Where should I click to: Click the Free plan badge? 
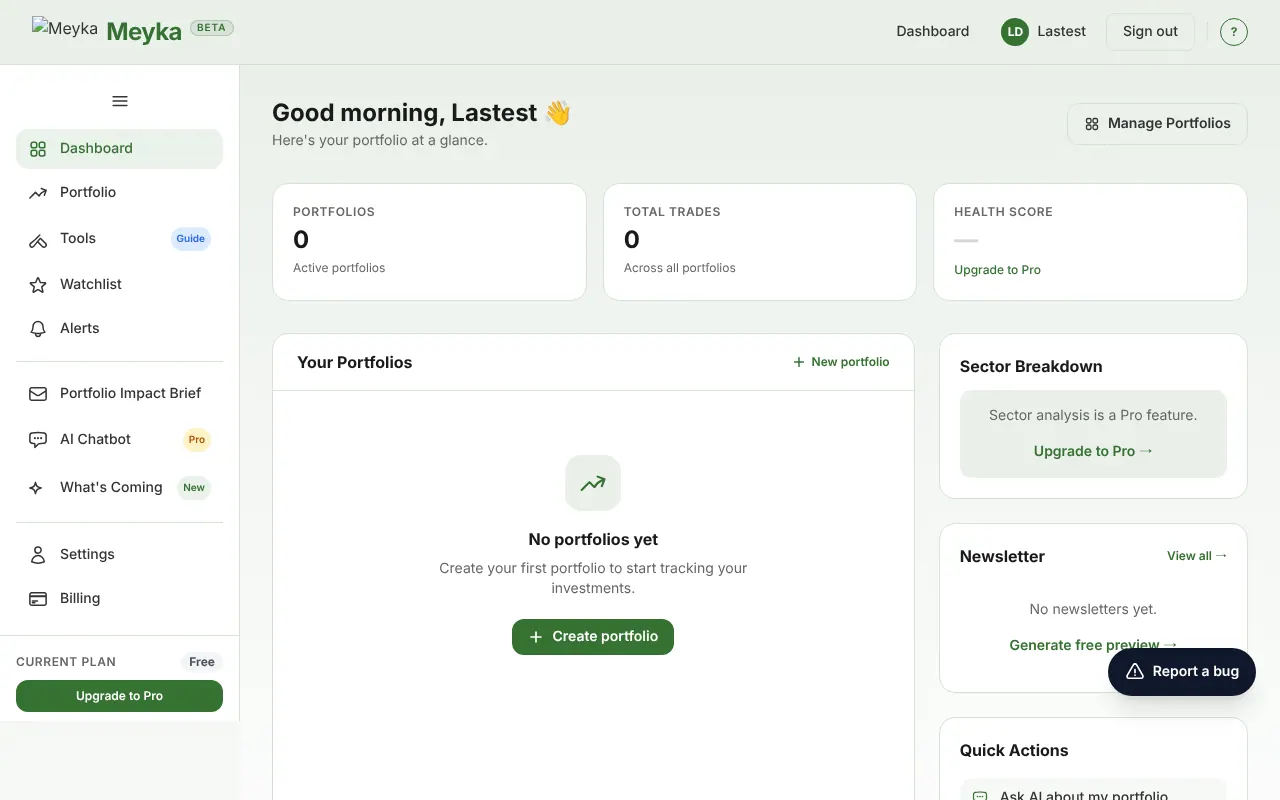(x=202, y=662)
